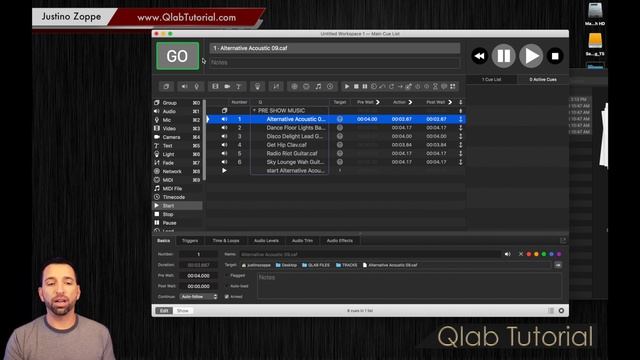Add a Stop cue via toolbar square icon
The width and height of the screenshot is (640, 360).
(356, 87)
